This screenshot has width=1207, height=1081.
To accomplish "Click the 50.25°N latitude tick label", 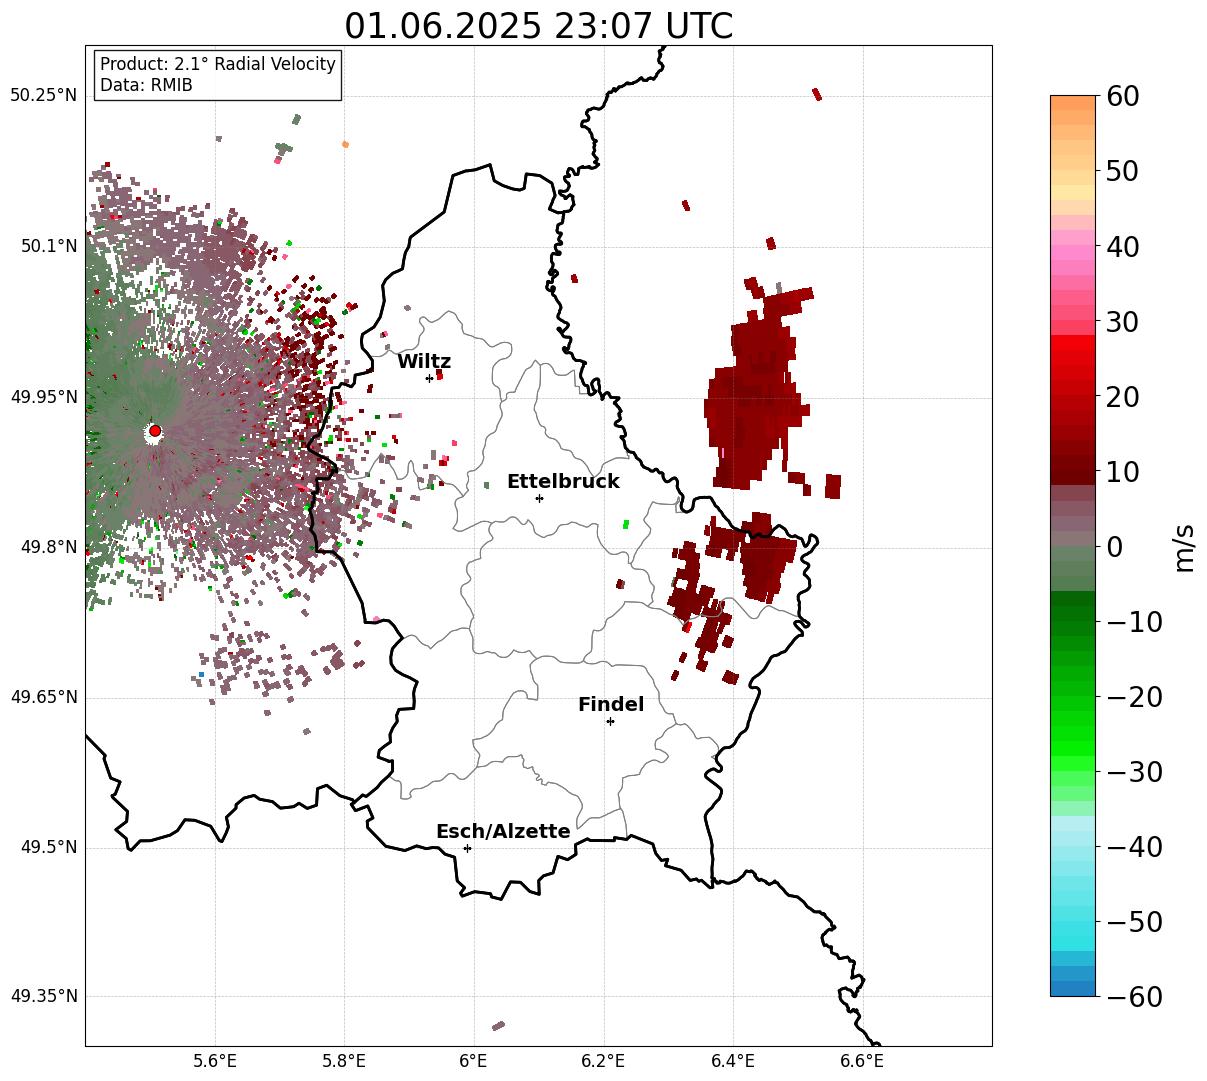I will tap(44, 96).
